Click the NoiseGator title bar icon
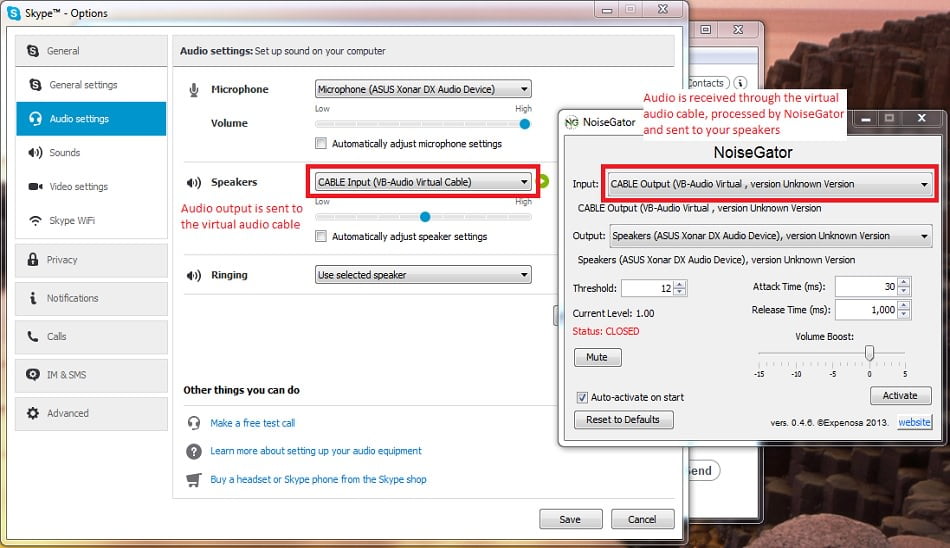This screenshot has height=548, width=950. point(572,122)
